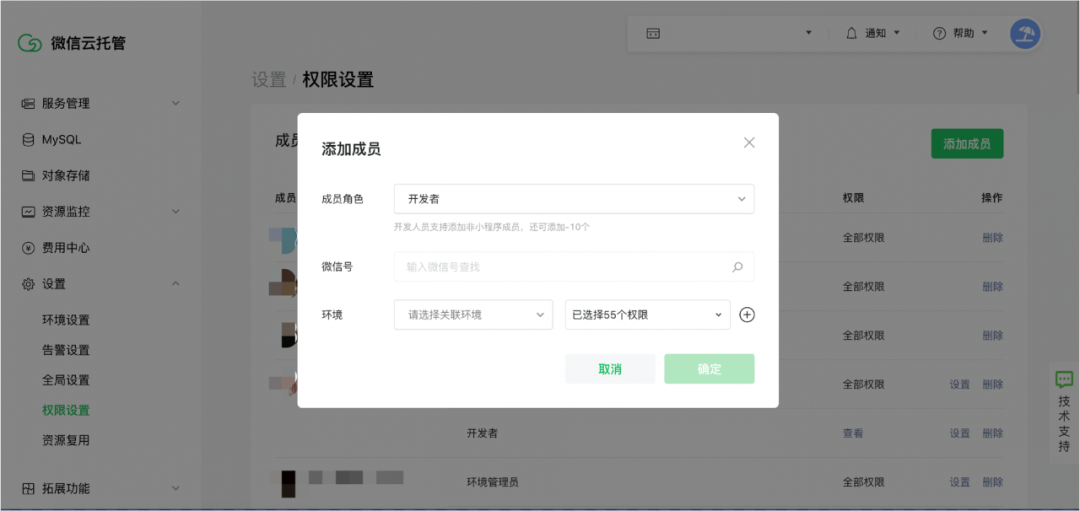The height and width of the screenshot is (511, 1080).
Task: Click the 拓展功能 grid icon
Action: 28,488
